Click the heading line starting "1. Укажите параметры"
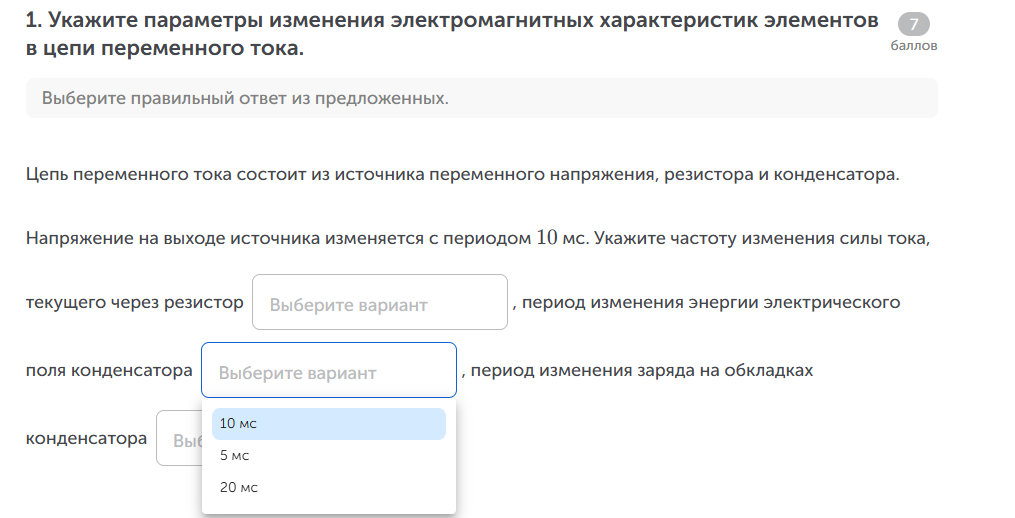 (x=452, y=20)
